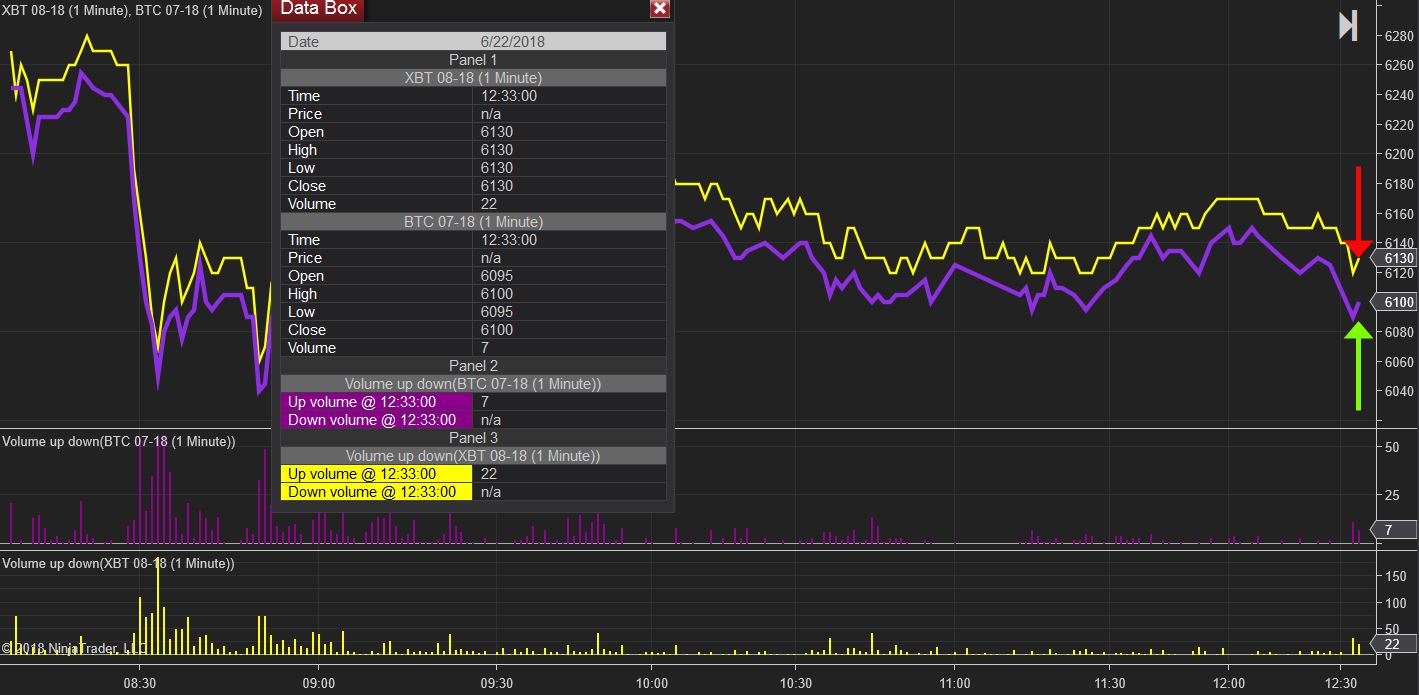Viewport: 1419px width, 695px height.
Task: Click the yellow Up volume @ 12:33:00 label
Action: (x=376, y=474)
